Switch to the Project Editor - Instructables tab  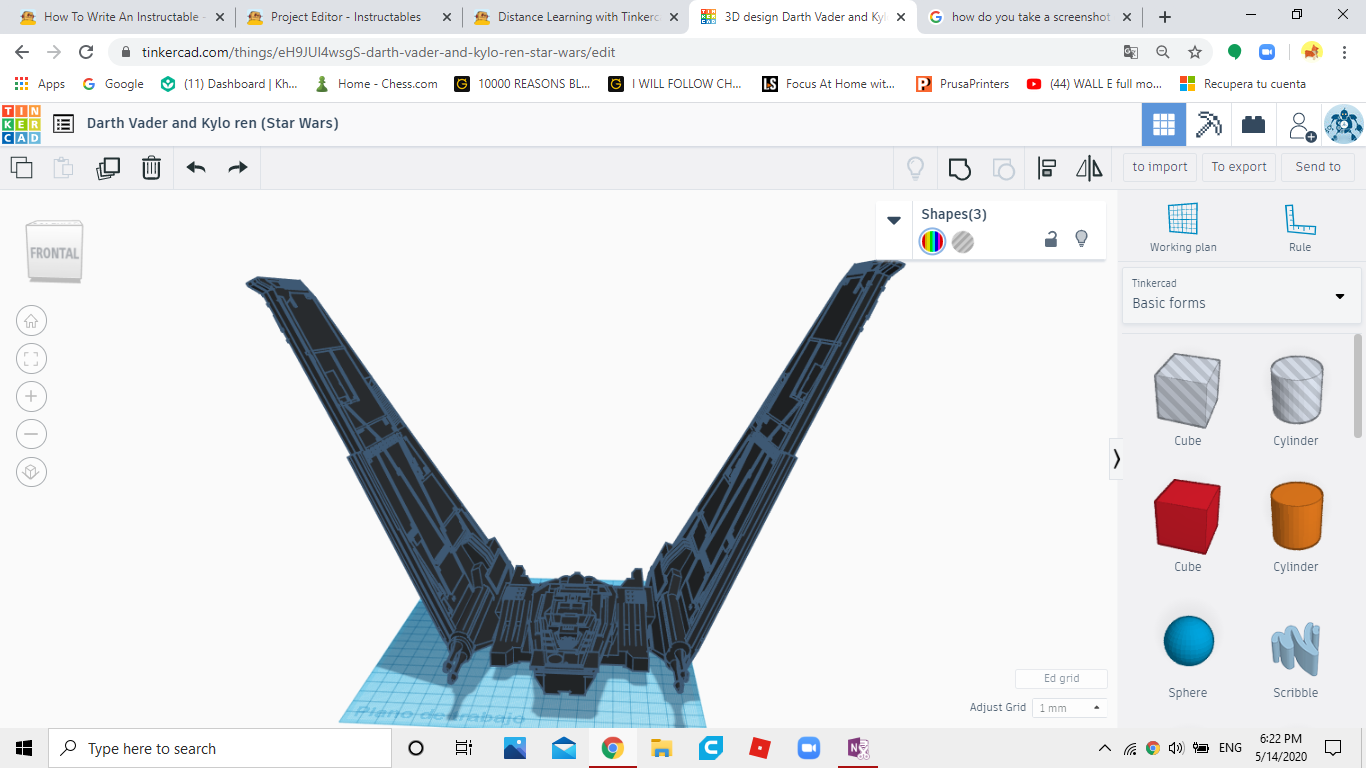346,17
